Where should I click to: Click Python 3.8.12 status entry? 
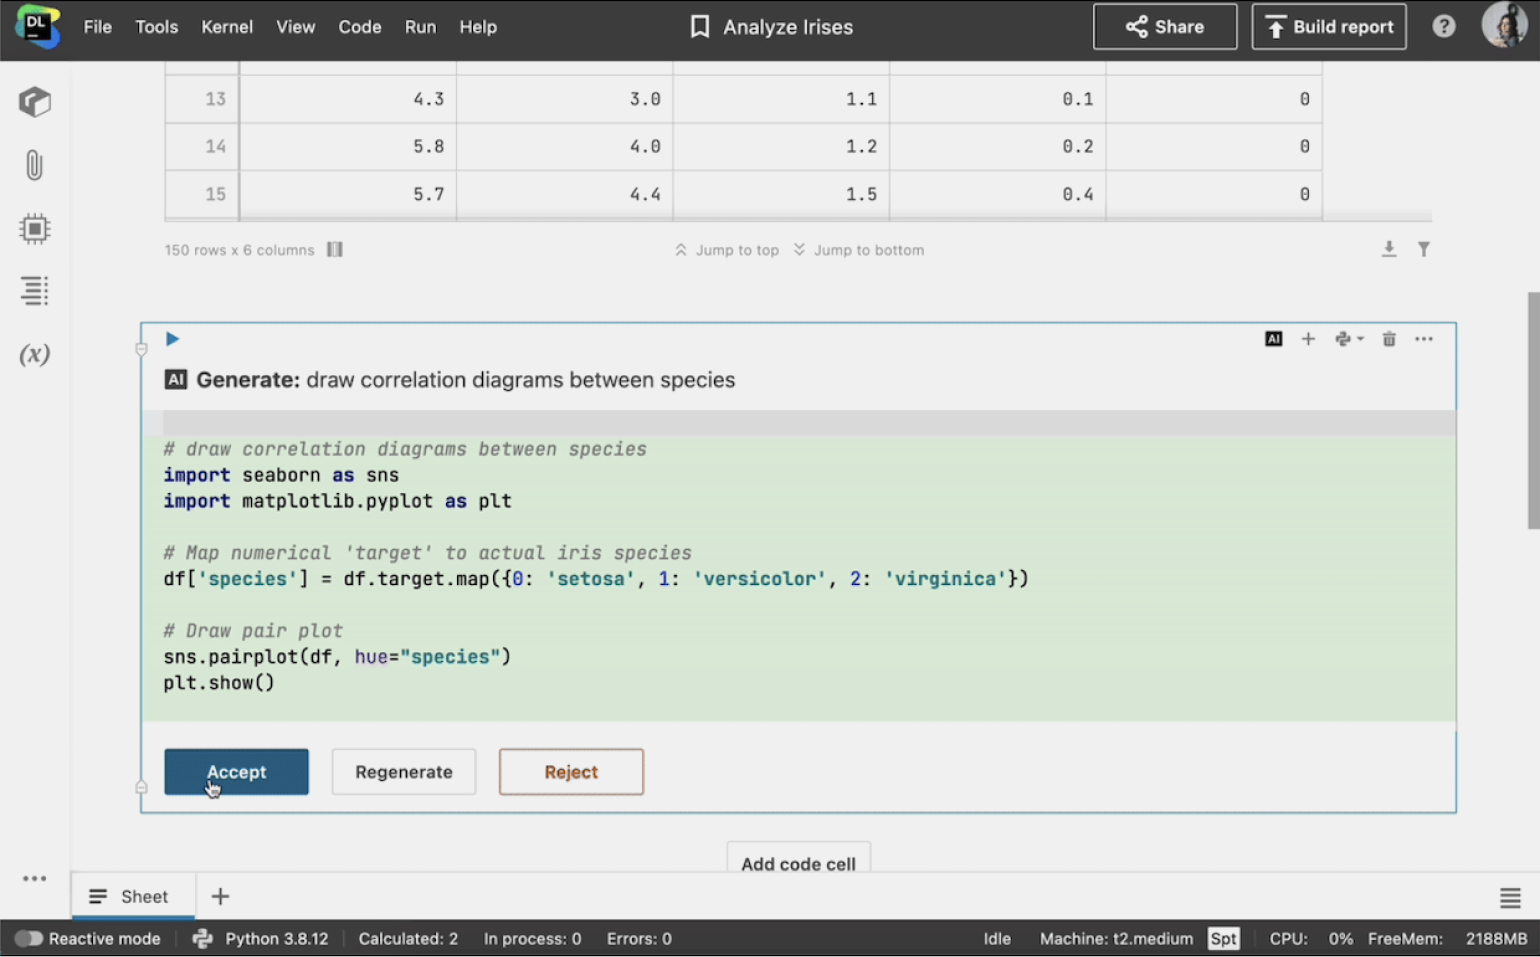(x=277, y=938)
